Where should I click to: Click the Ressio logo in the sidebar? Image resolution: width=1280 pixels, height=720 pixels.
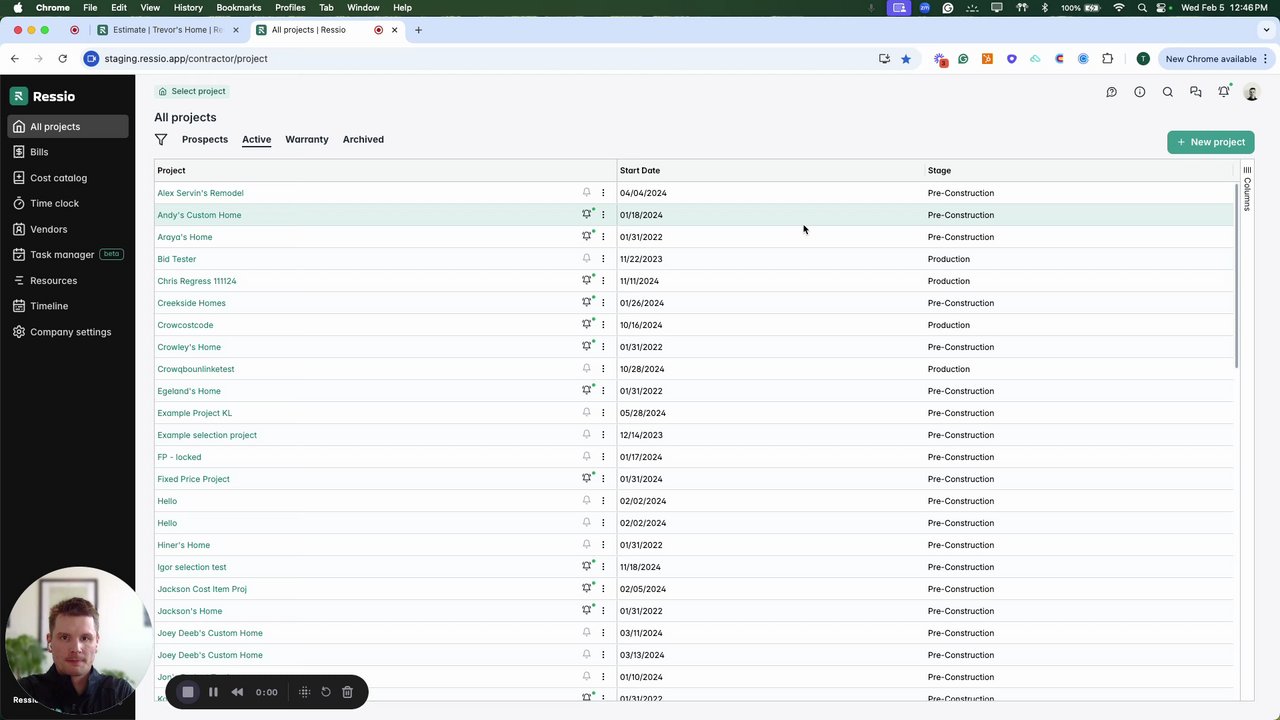coord(43,96)
